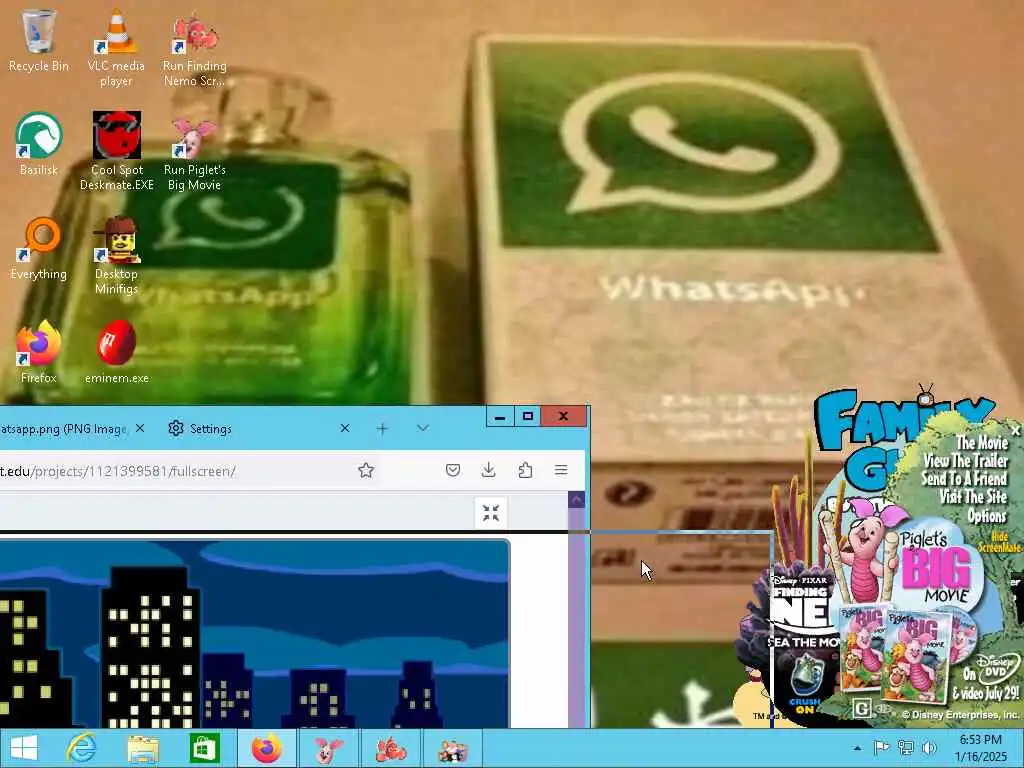Open Options in the Piglet ScreenMate
The width and height of the screenshot is (1024, 768).
986,516
